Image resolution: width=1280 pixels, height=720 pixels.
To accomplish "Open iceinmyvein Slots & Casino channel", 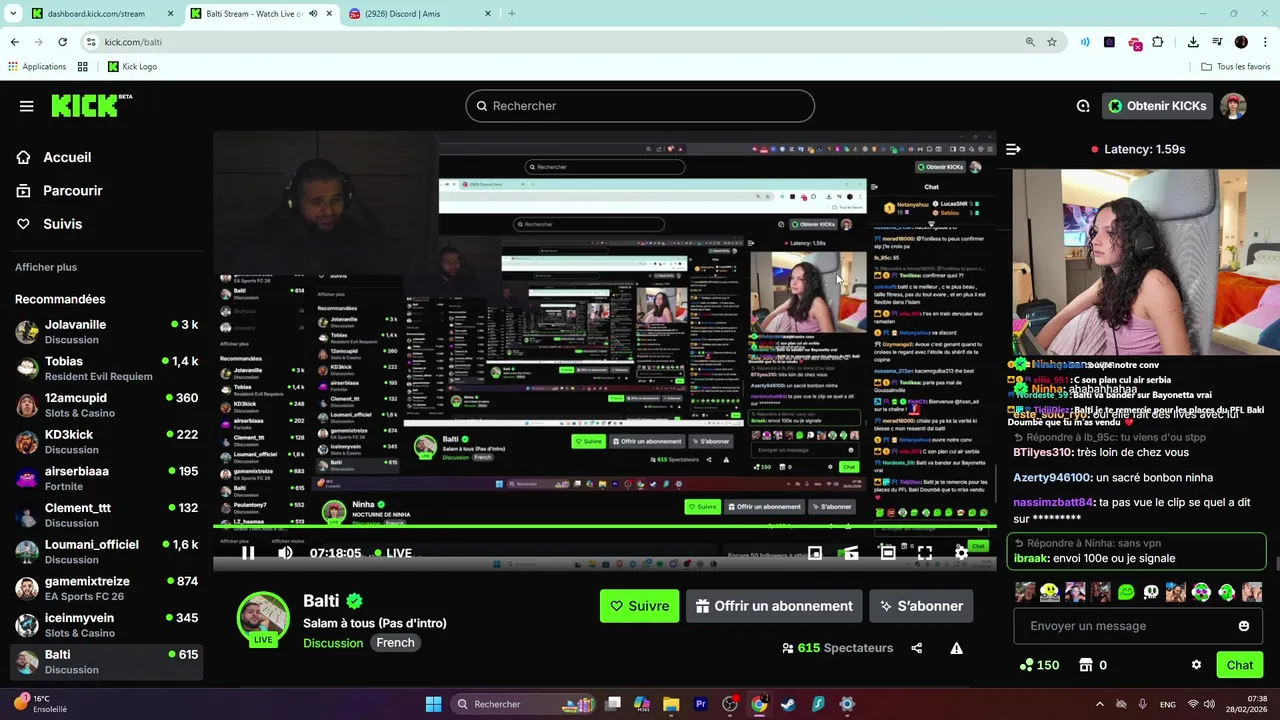I will point(108,625).
